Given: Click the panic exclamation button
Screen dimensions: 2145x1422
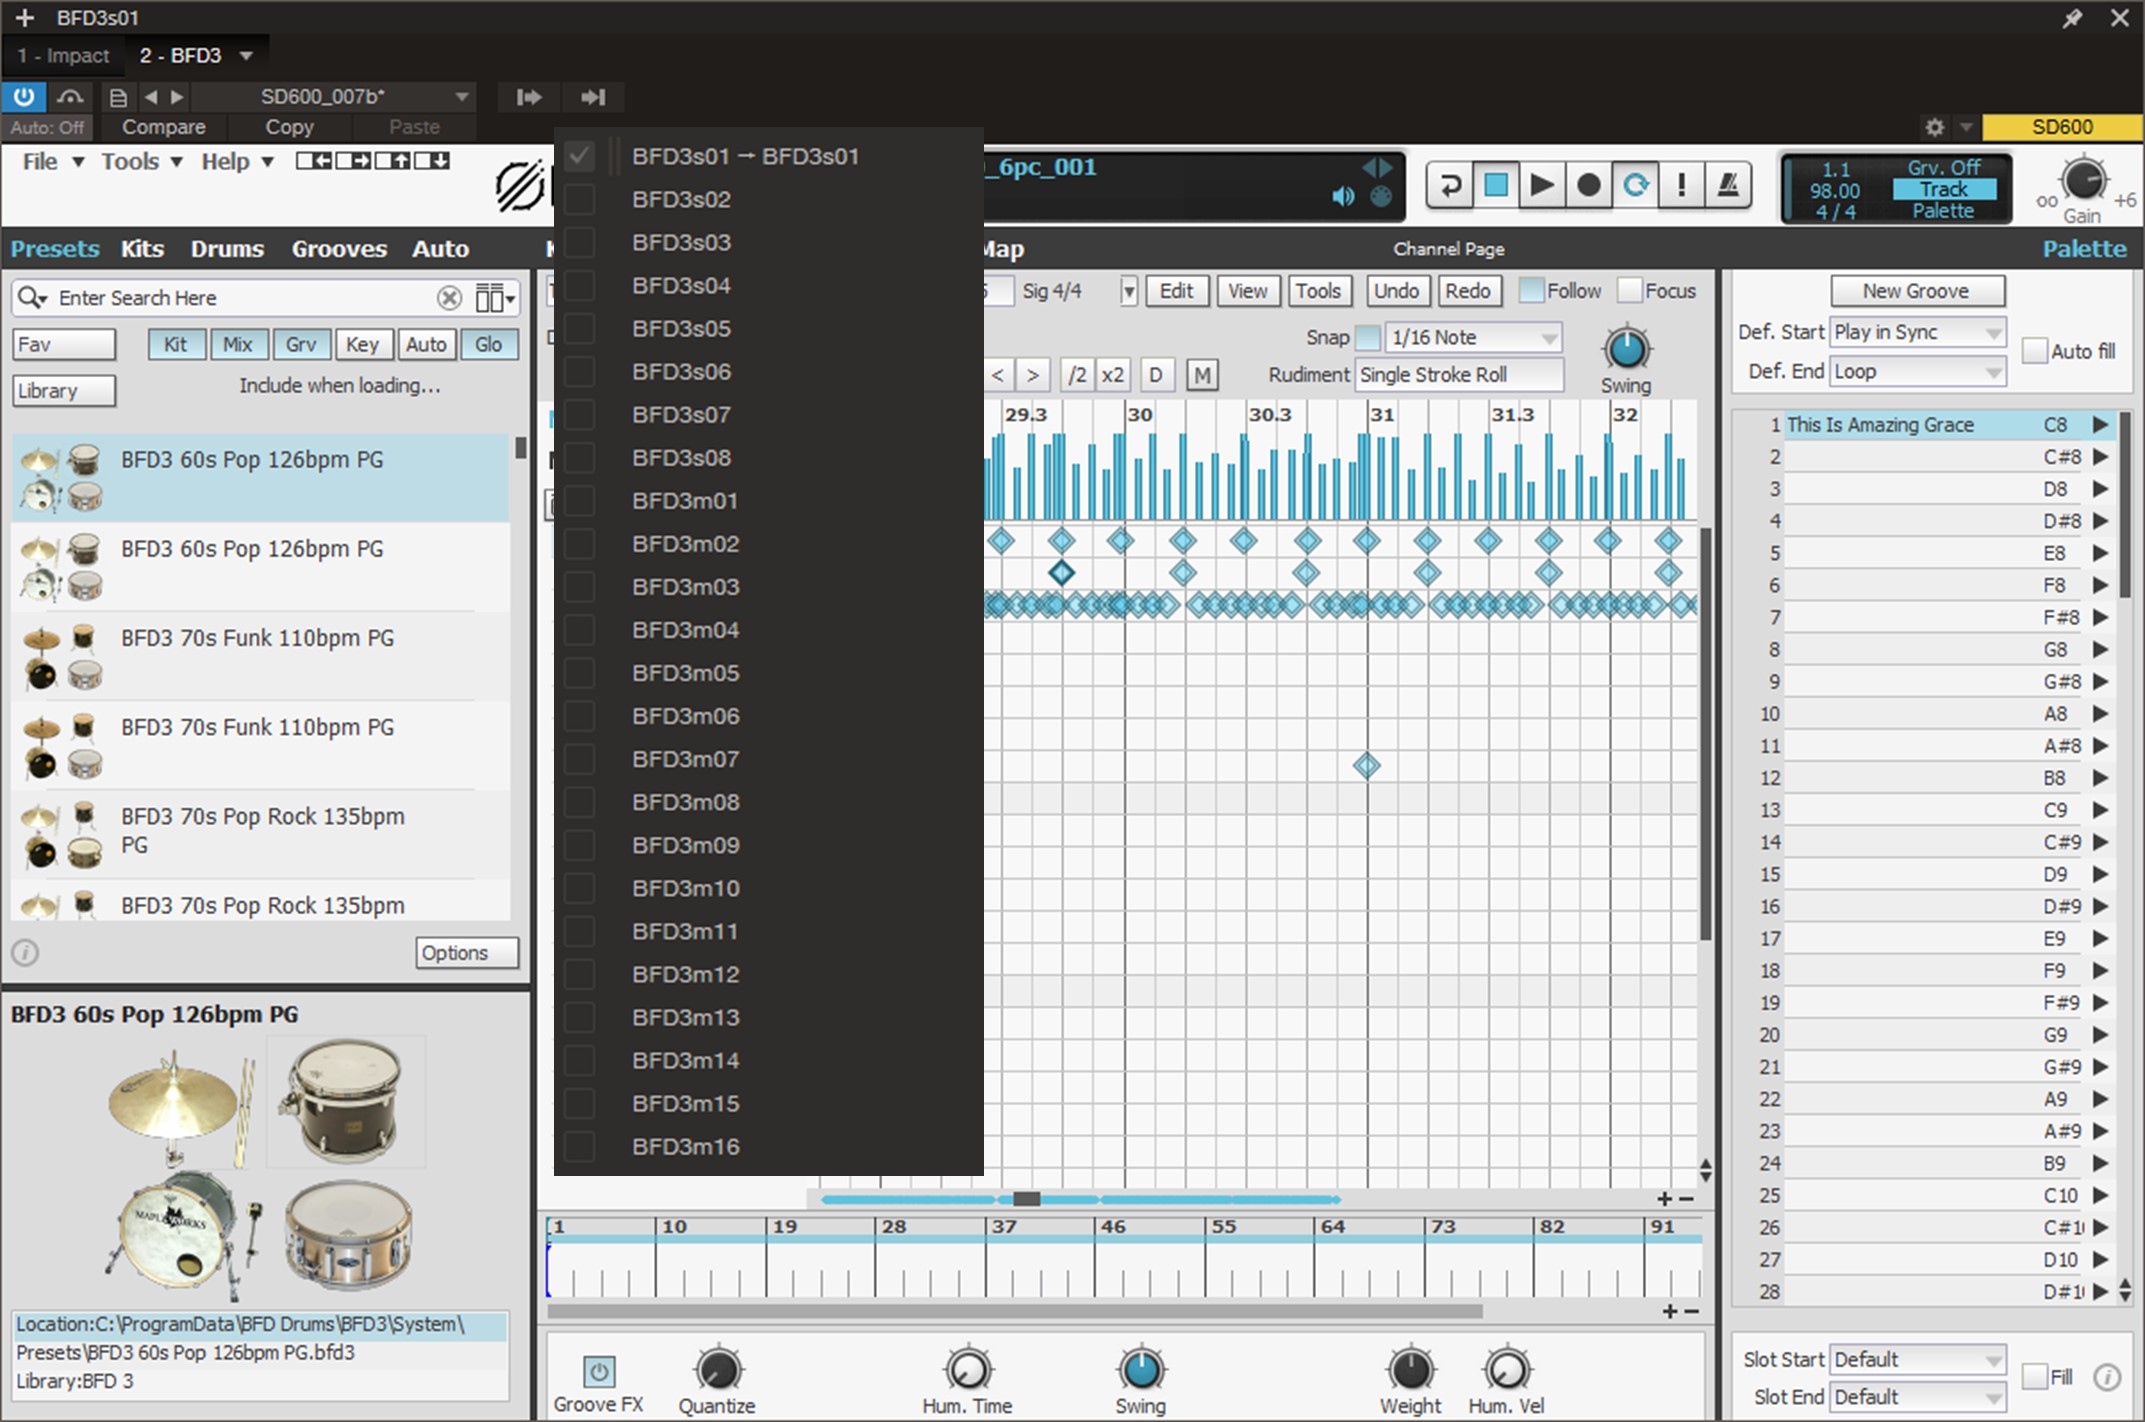Looking at the screenshot, I should click(1681, 185).
